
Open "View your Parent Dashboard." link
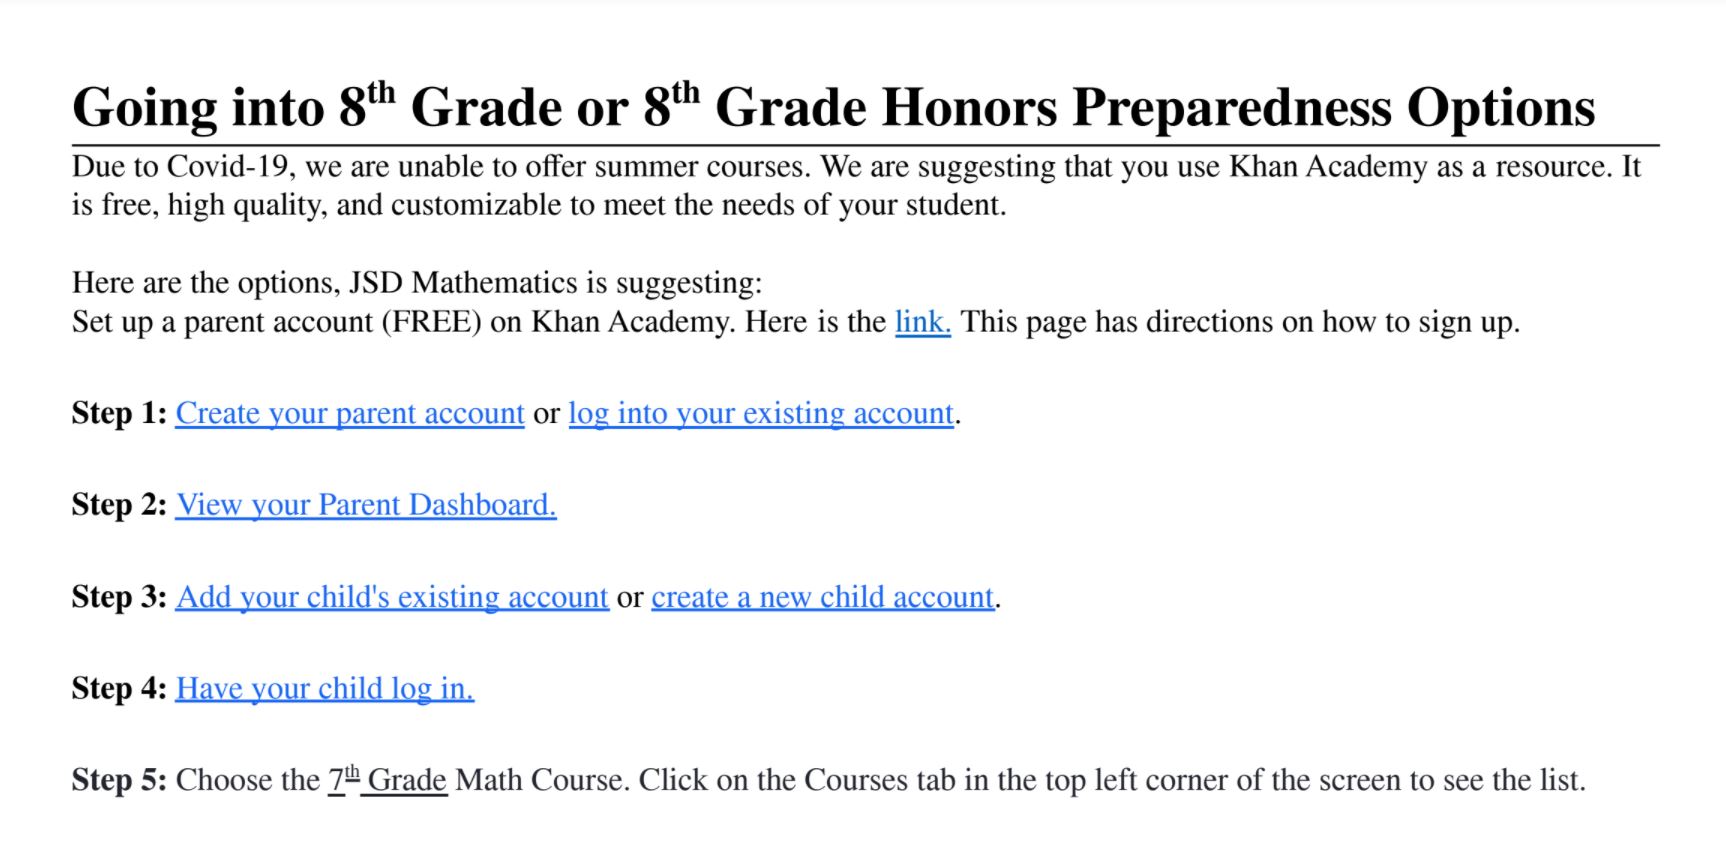tap(366, 505)
